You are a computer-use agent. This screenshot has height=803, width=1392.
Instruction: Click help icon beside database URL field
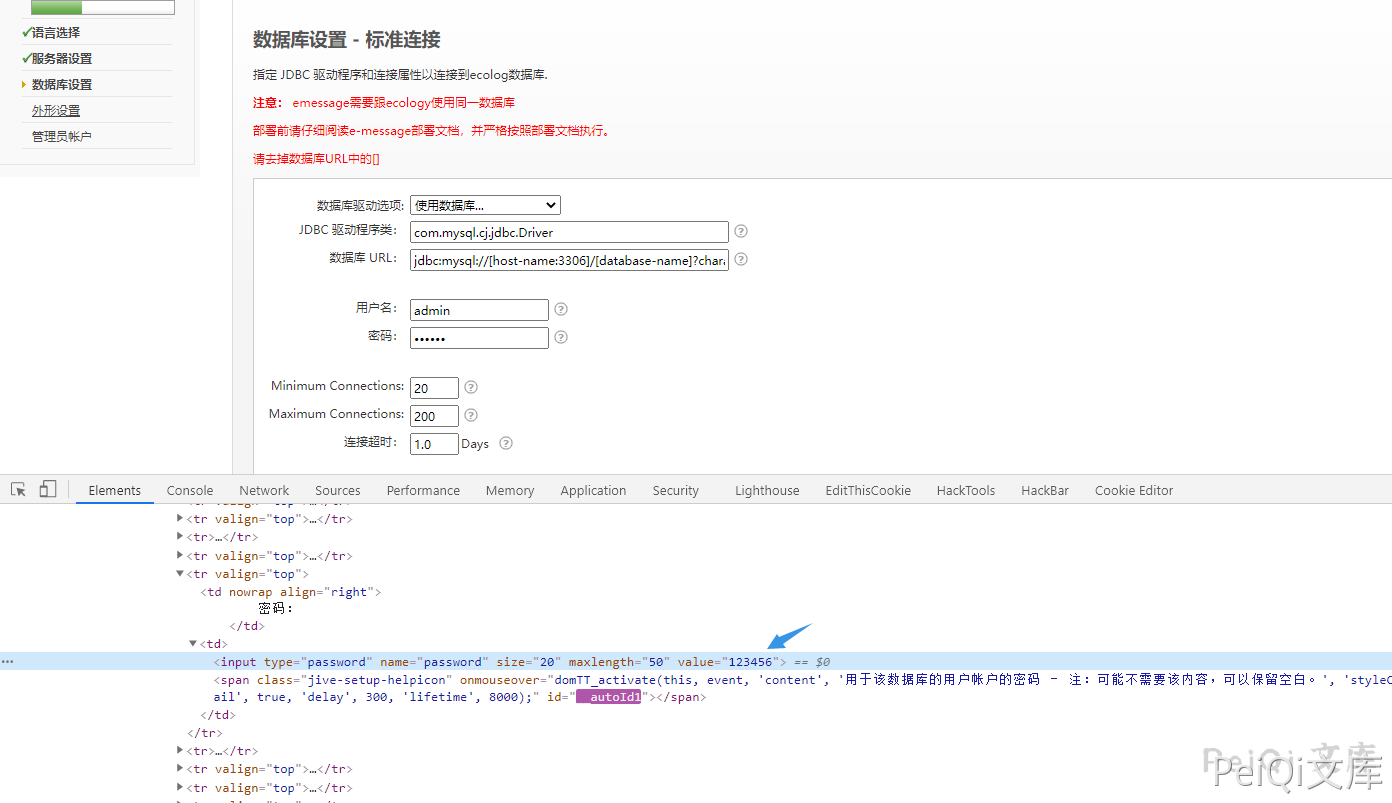741,259
